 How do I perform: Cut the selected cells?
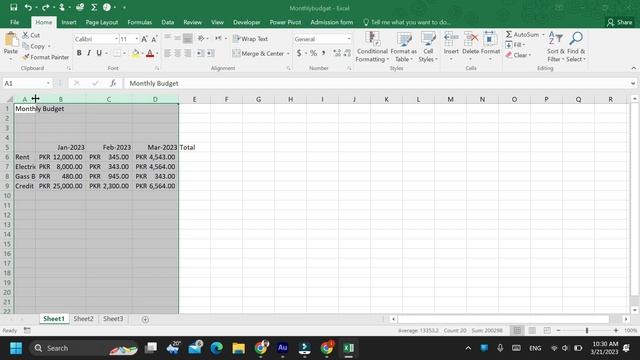(x=31, y=36)
